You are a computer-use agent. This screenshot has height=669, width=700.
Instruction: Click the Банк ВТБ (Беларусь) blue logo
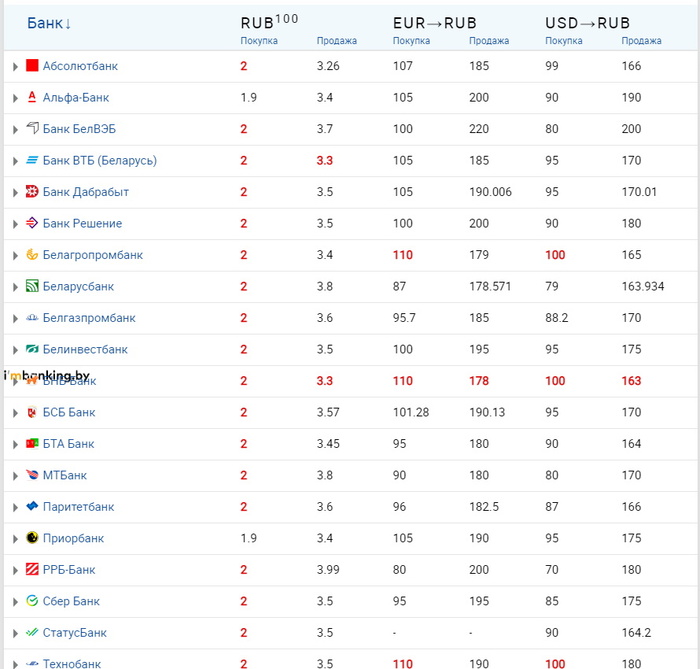point(32,160)
